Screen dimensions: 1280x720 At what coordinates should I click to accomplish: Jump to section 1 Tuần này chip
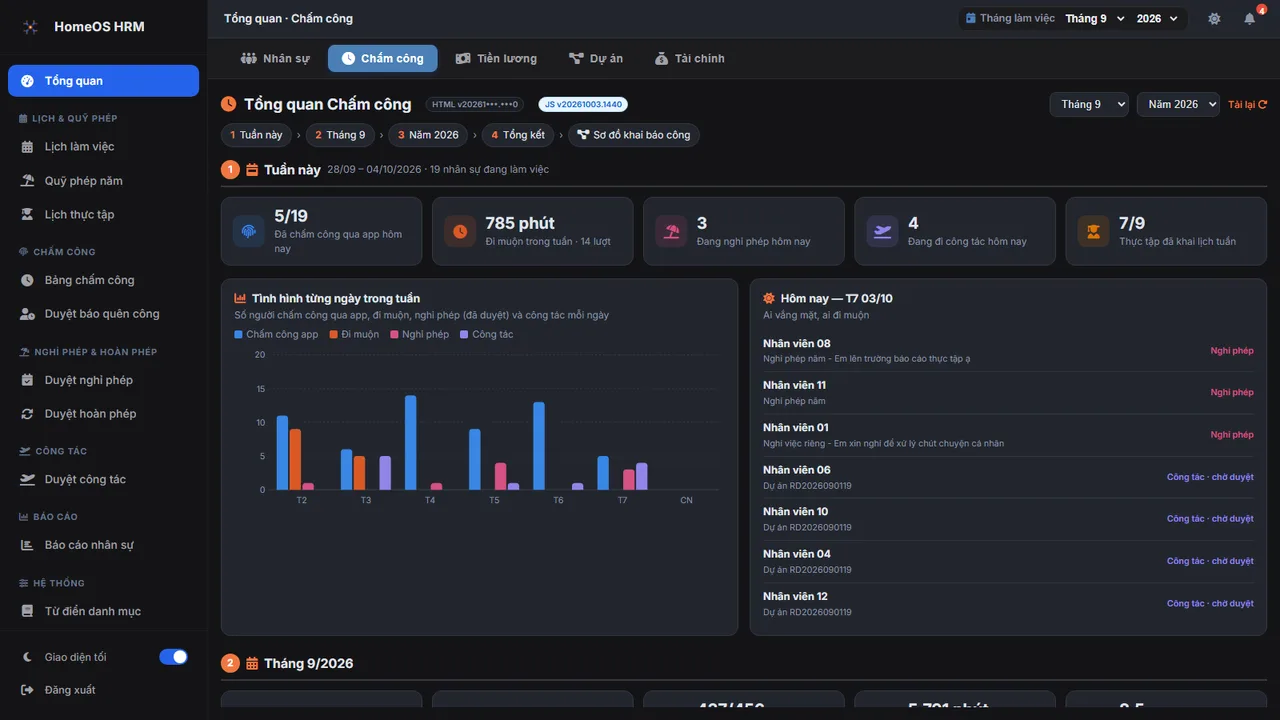click(257, 135)
